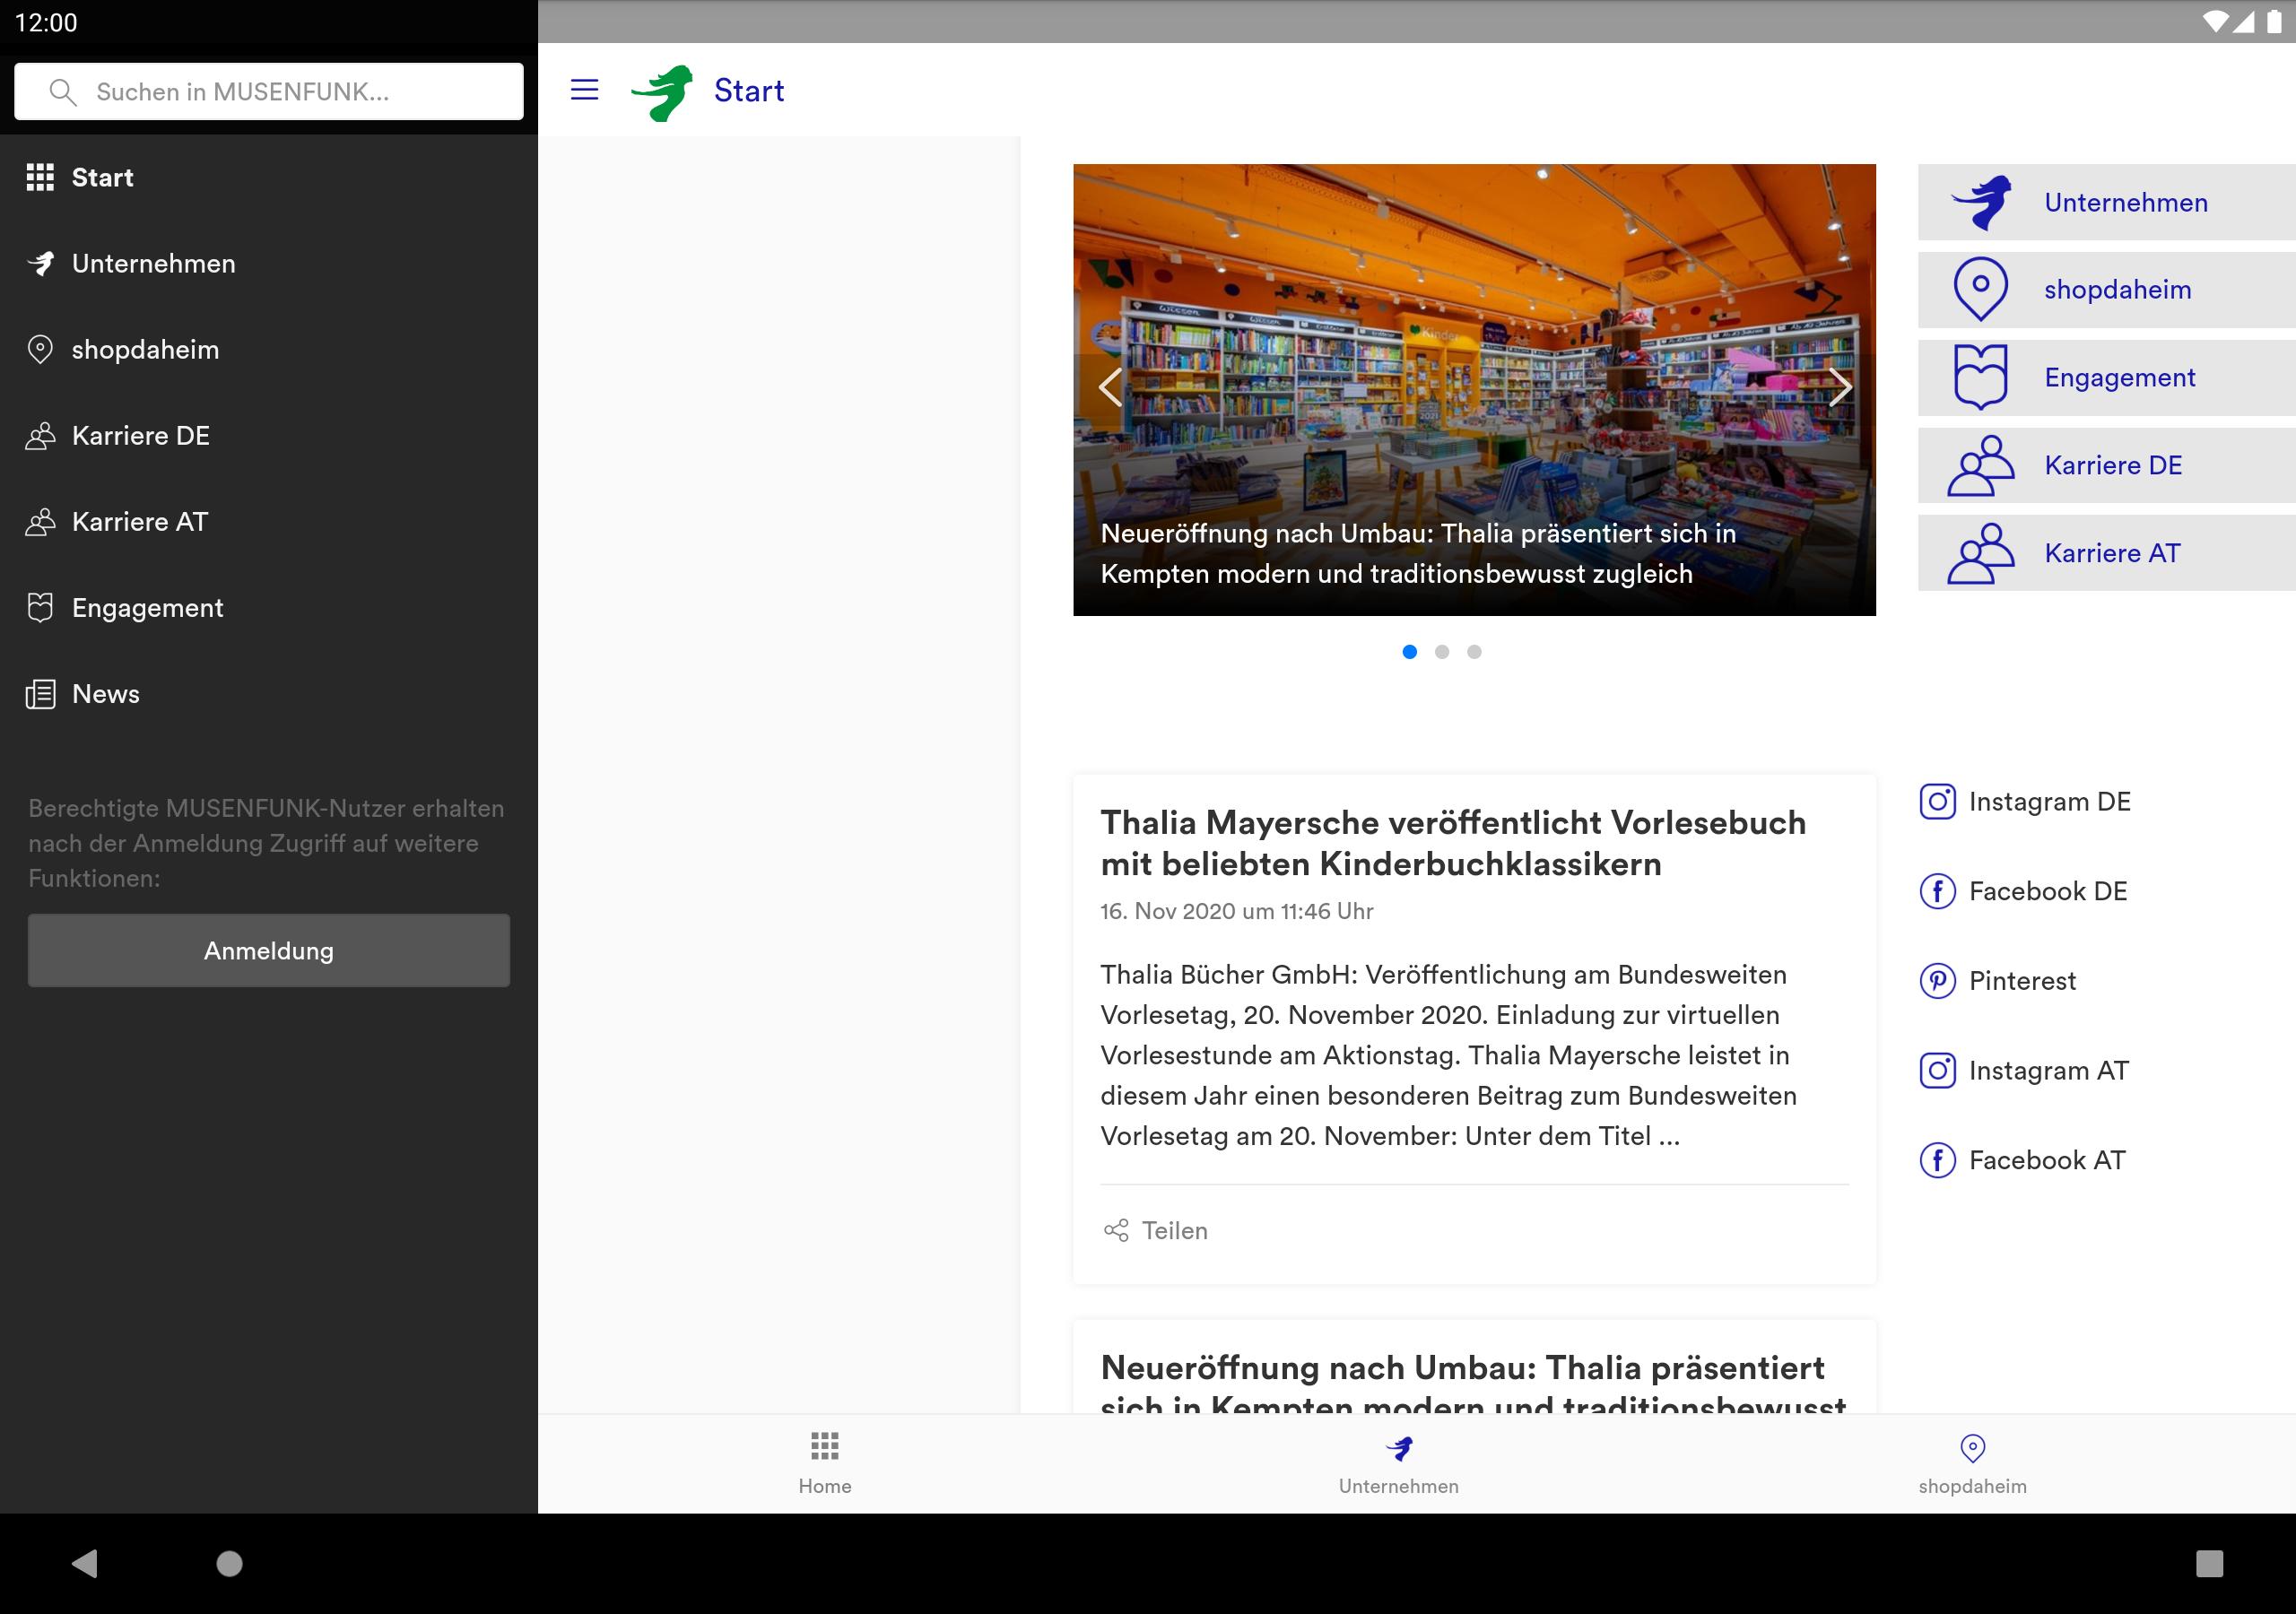Open Karriere DE tile on the right

[2107, 465]
